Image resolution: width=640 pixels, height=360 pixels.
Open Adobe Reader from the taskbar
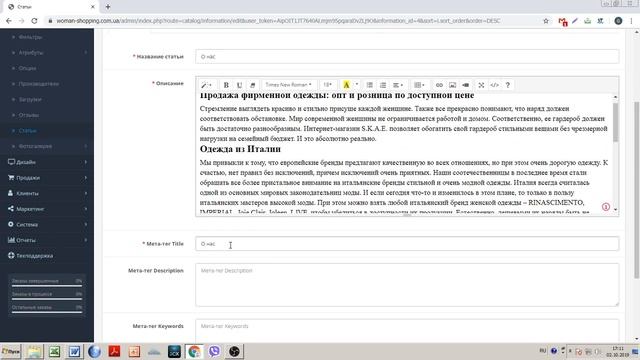[114, 351]
